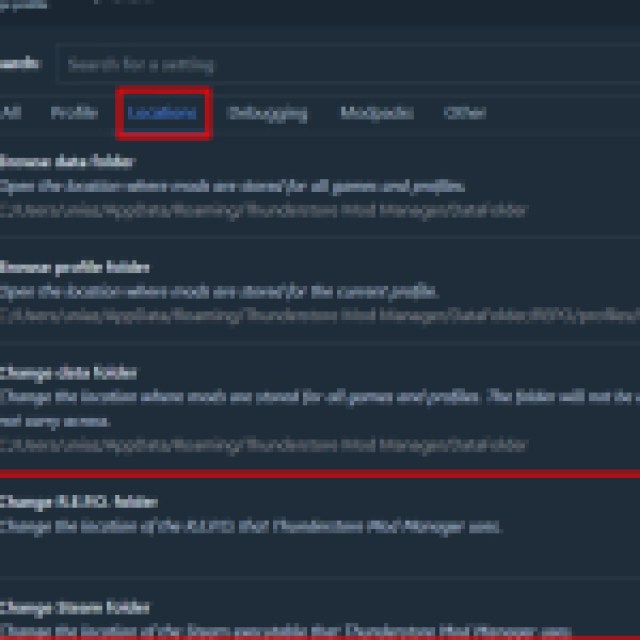Click the Browse profile folder description text
The height and width of the screenshot is (640, 640).
219,292
